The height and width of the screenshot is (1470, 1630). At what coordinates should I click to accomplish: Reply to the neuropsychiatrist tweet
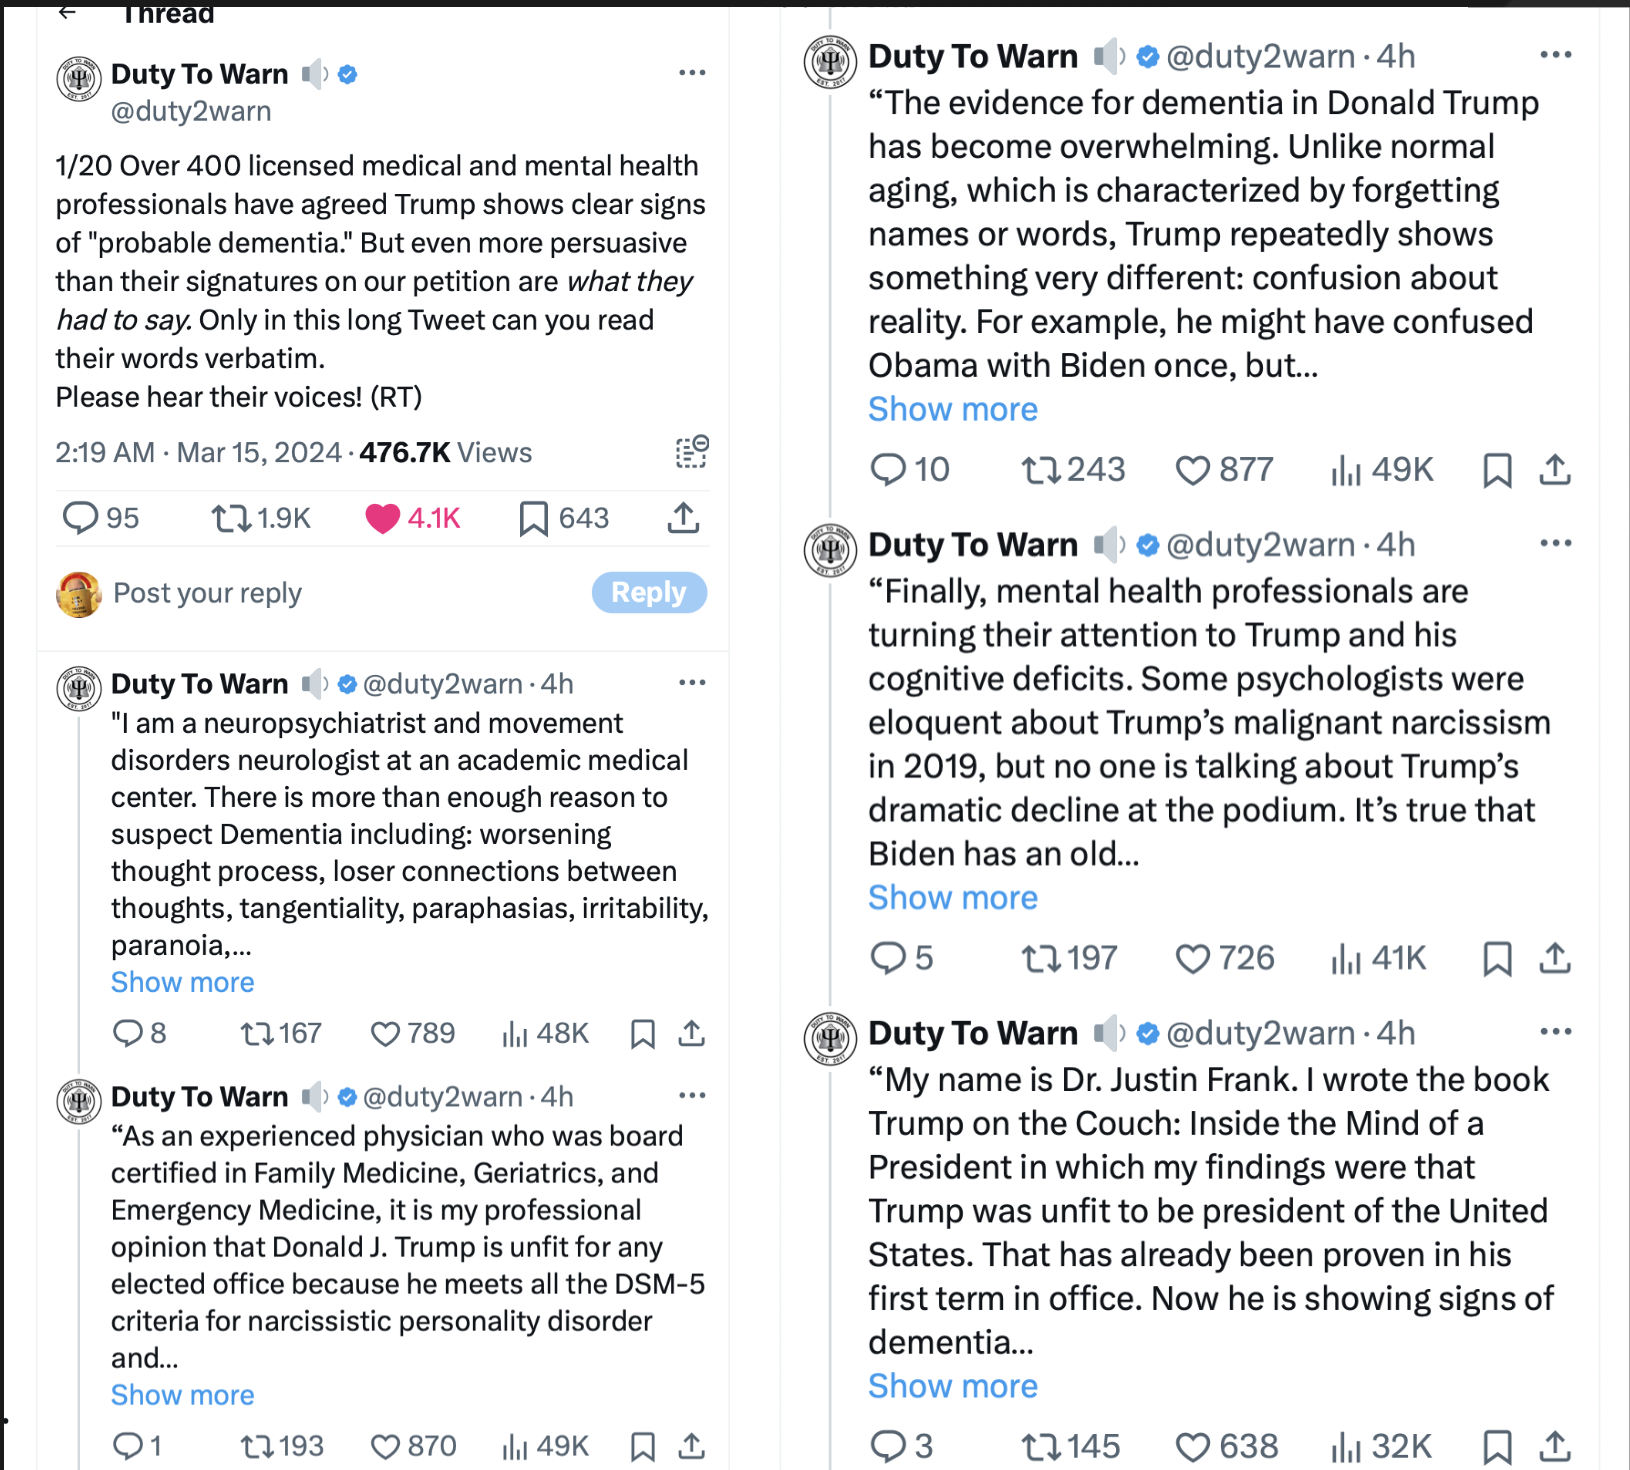128,1033
